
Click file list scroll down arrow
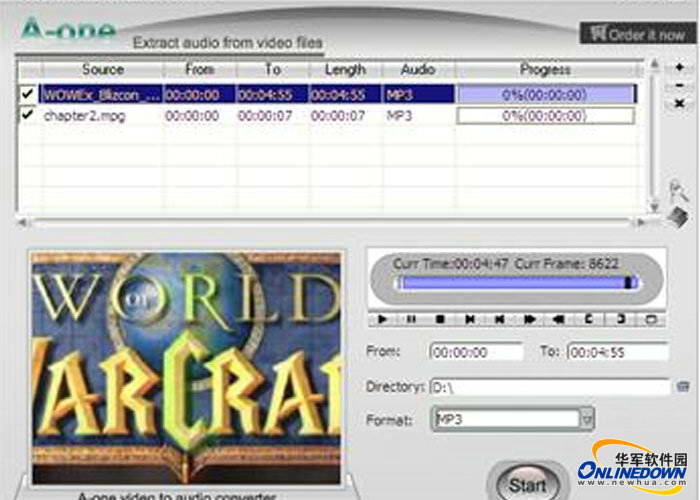point(654,207)
